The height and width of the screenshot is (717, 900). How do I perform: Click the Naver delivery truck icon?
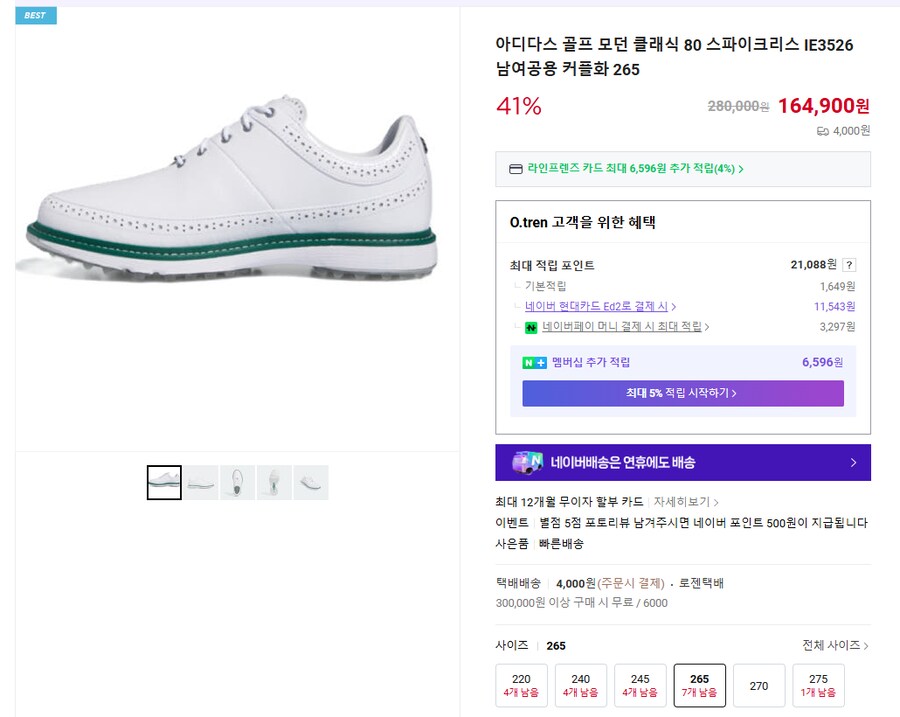pyautogui.click(x=528, y=462)
